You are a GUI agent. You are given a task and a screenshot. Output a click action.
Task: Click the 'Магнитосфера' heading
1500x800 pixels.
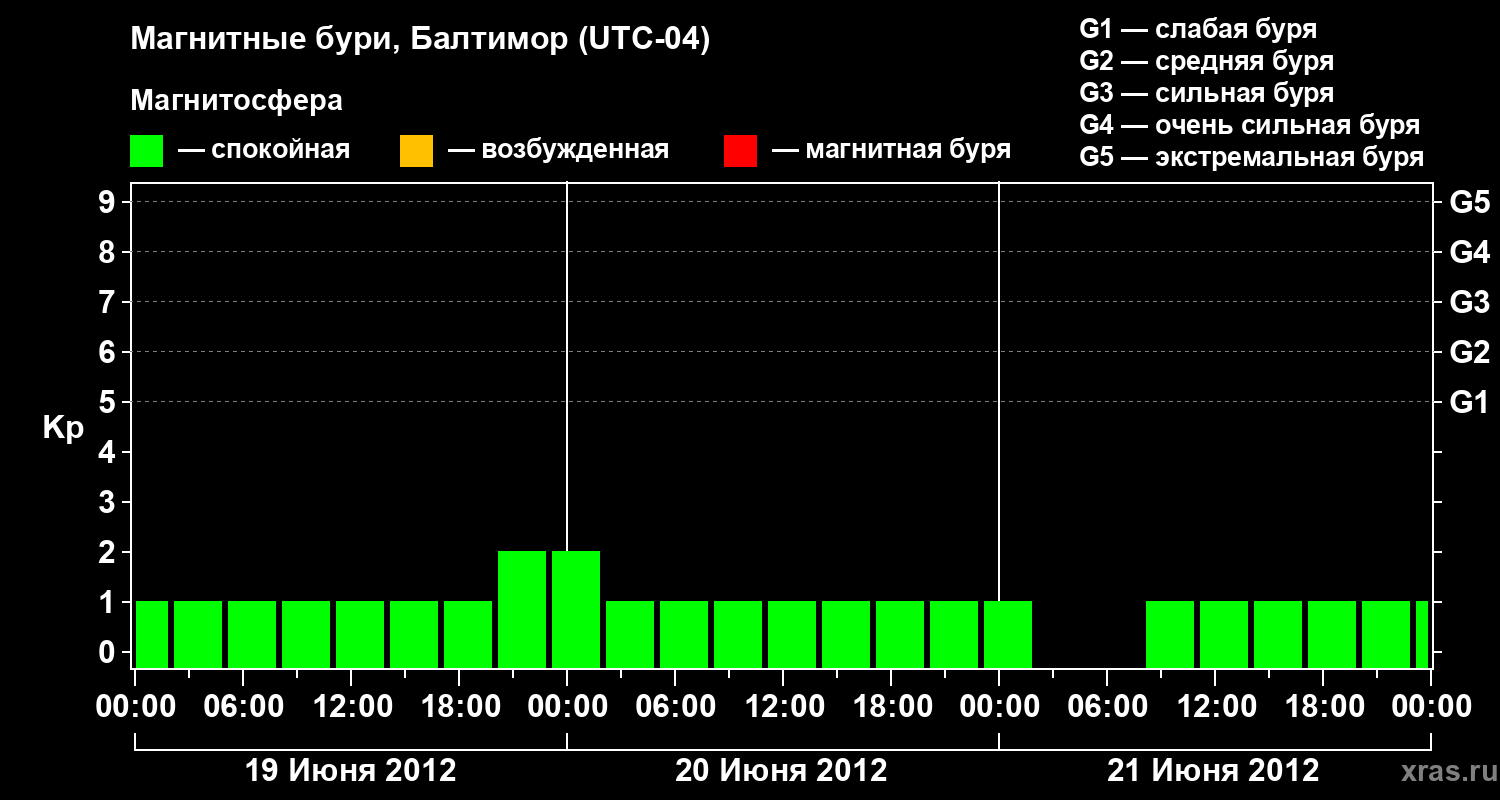237,101
